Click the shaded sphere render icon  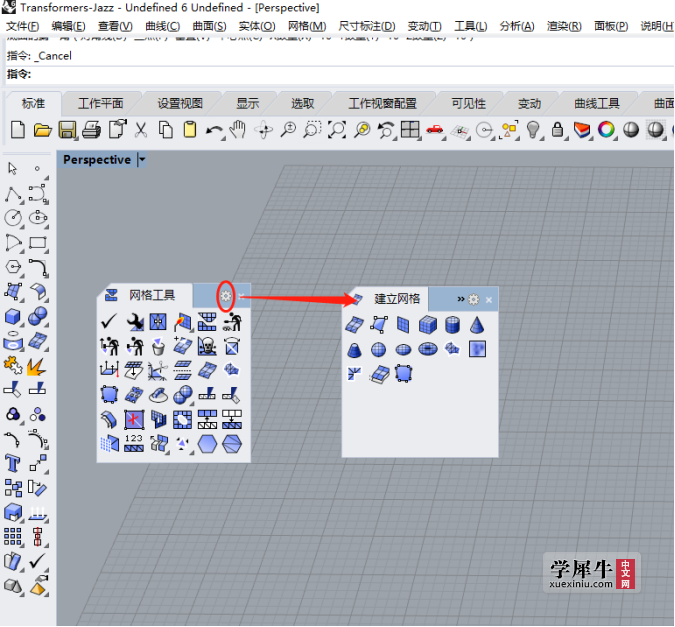[631, 130]
